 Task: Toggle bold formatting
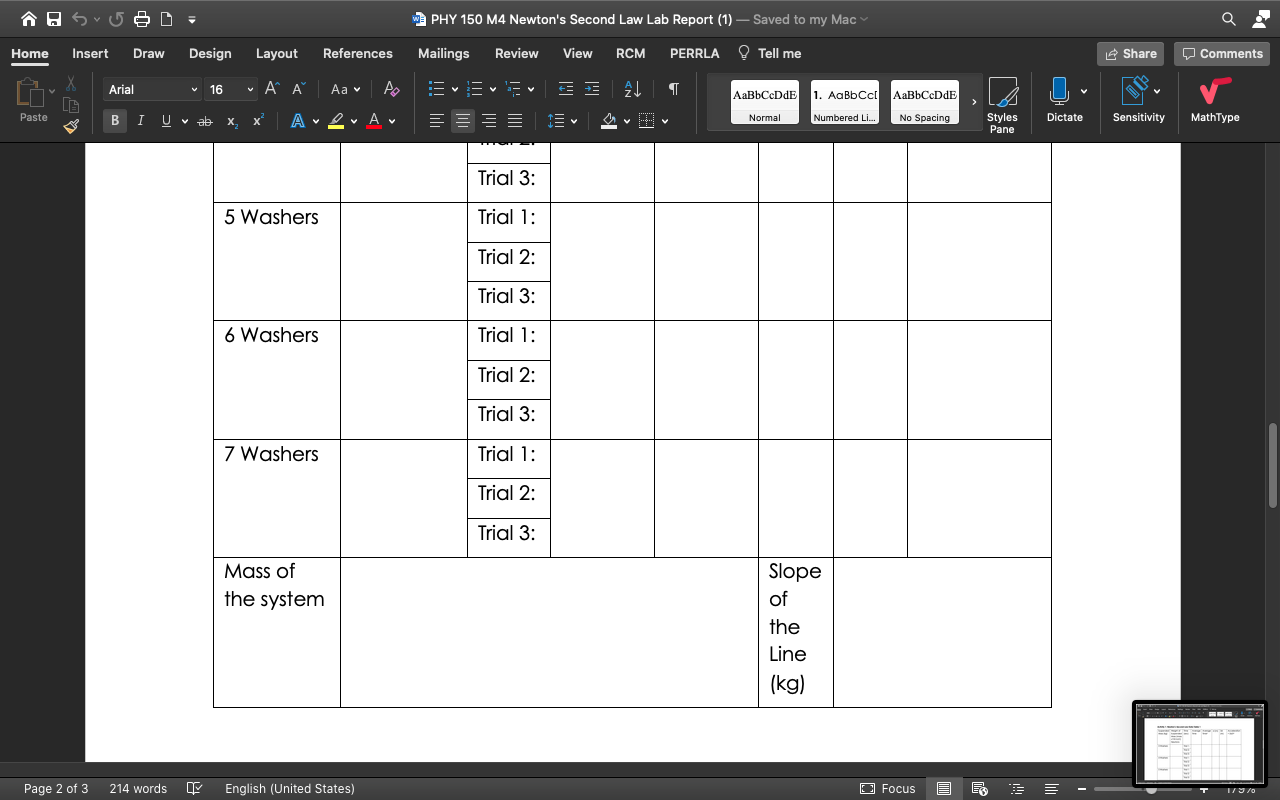(x=114, y=120)
